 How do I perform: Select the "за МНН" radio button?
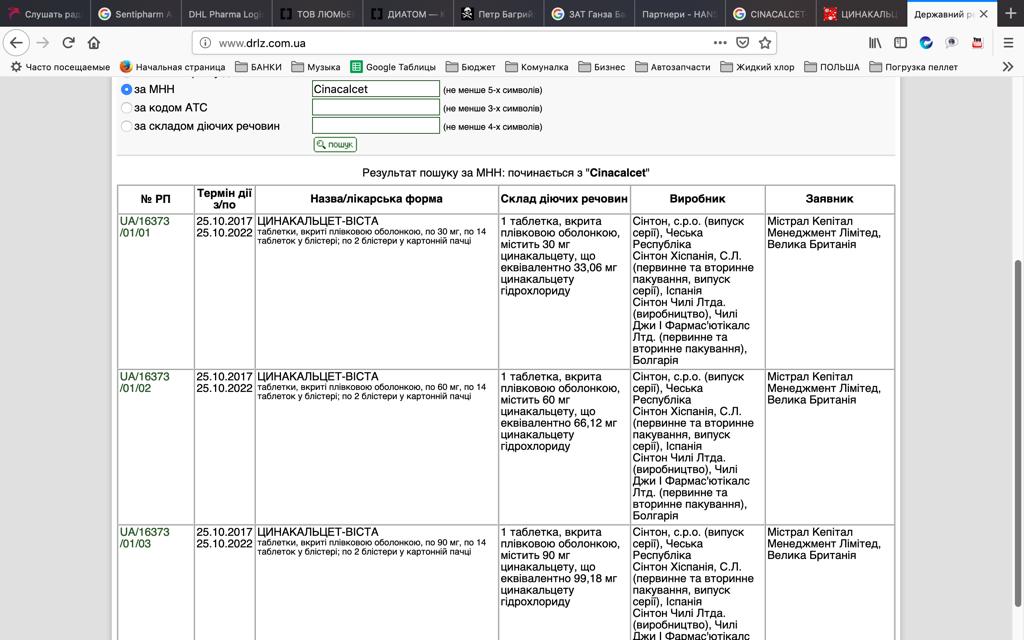pos(126,89)
